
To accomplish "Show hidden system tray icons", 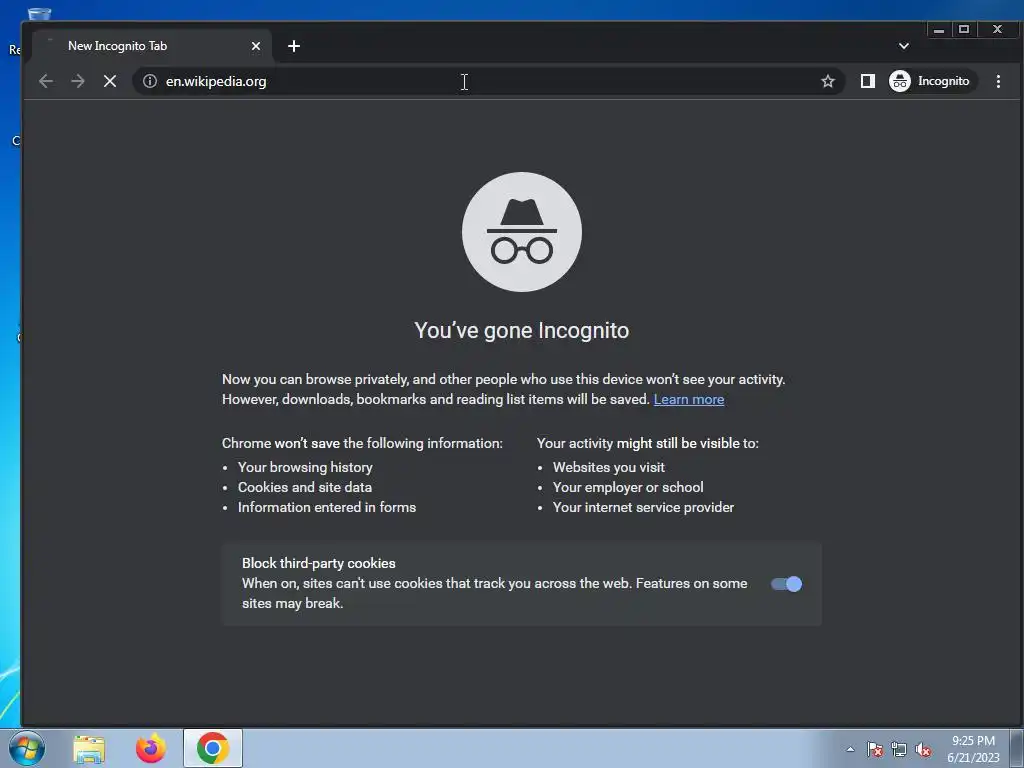I will (x=850, y=749).
